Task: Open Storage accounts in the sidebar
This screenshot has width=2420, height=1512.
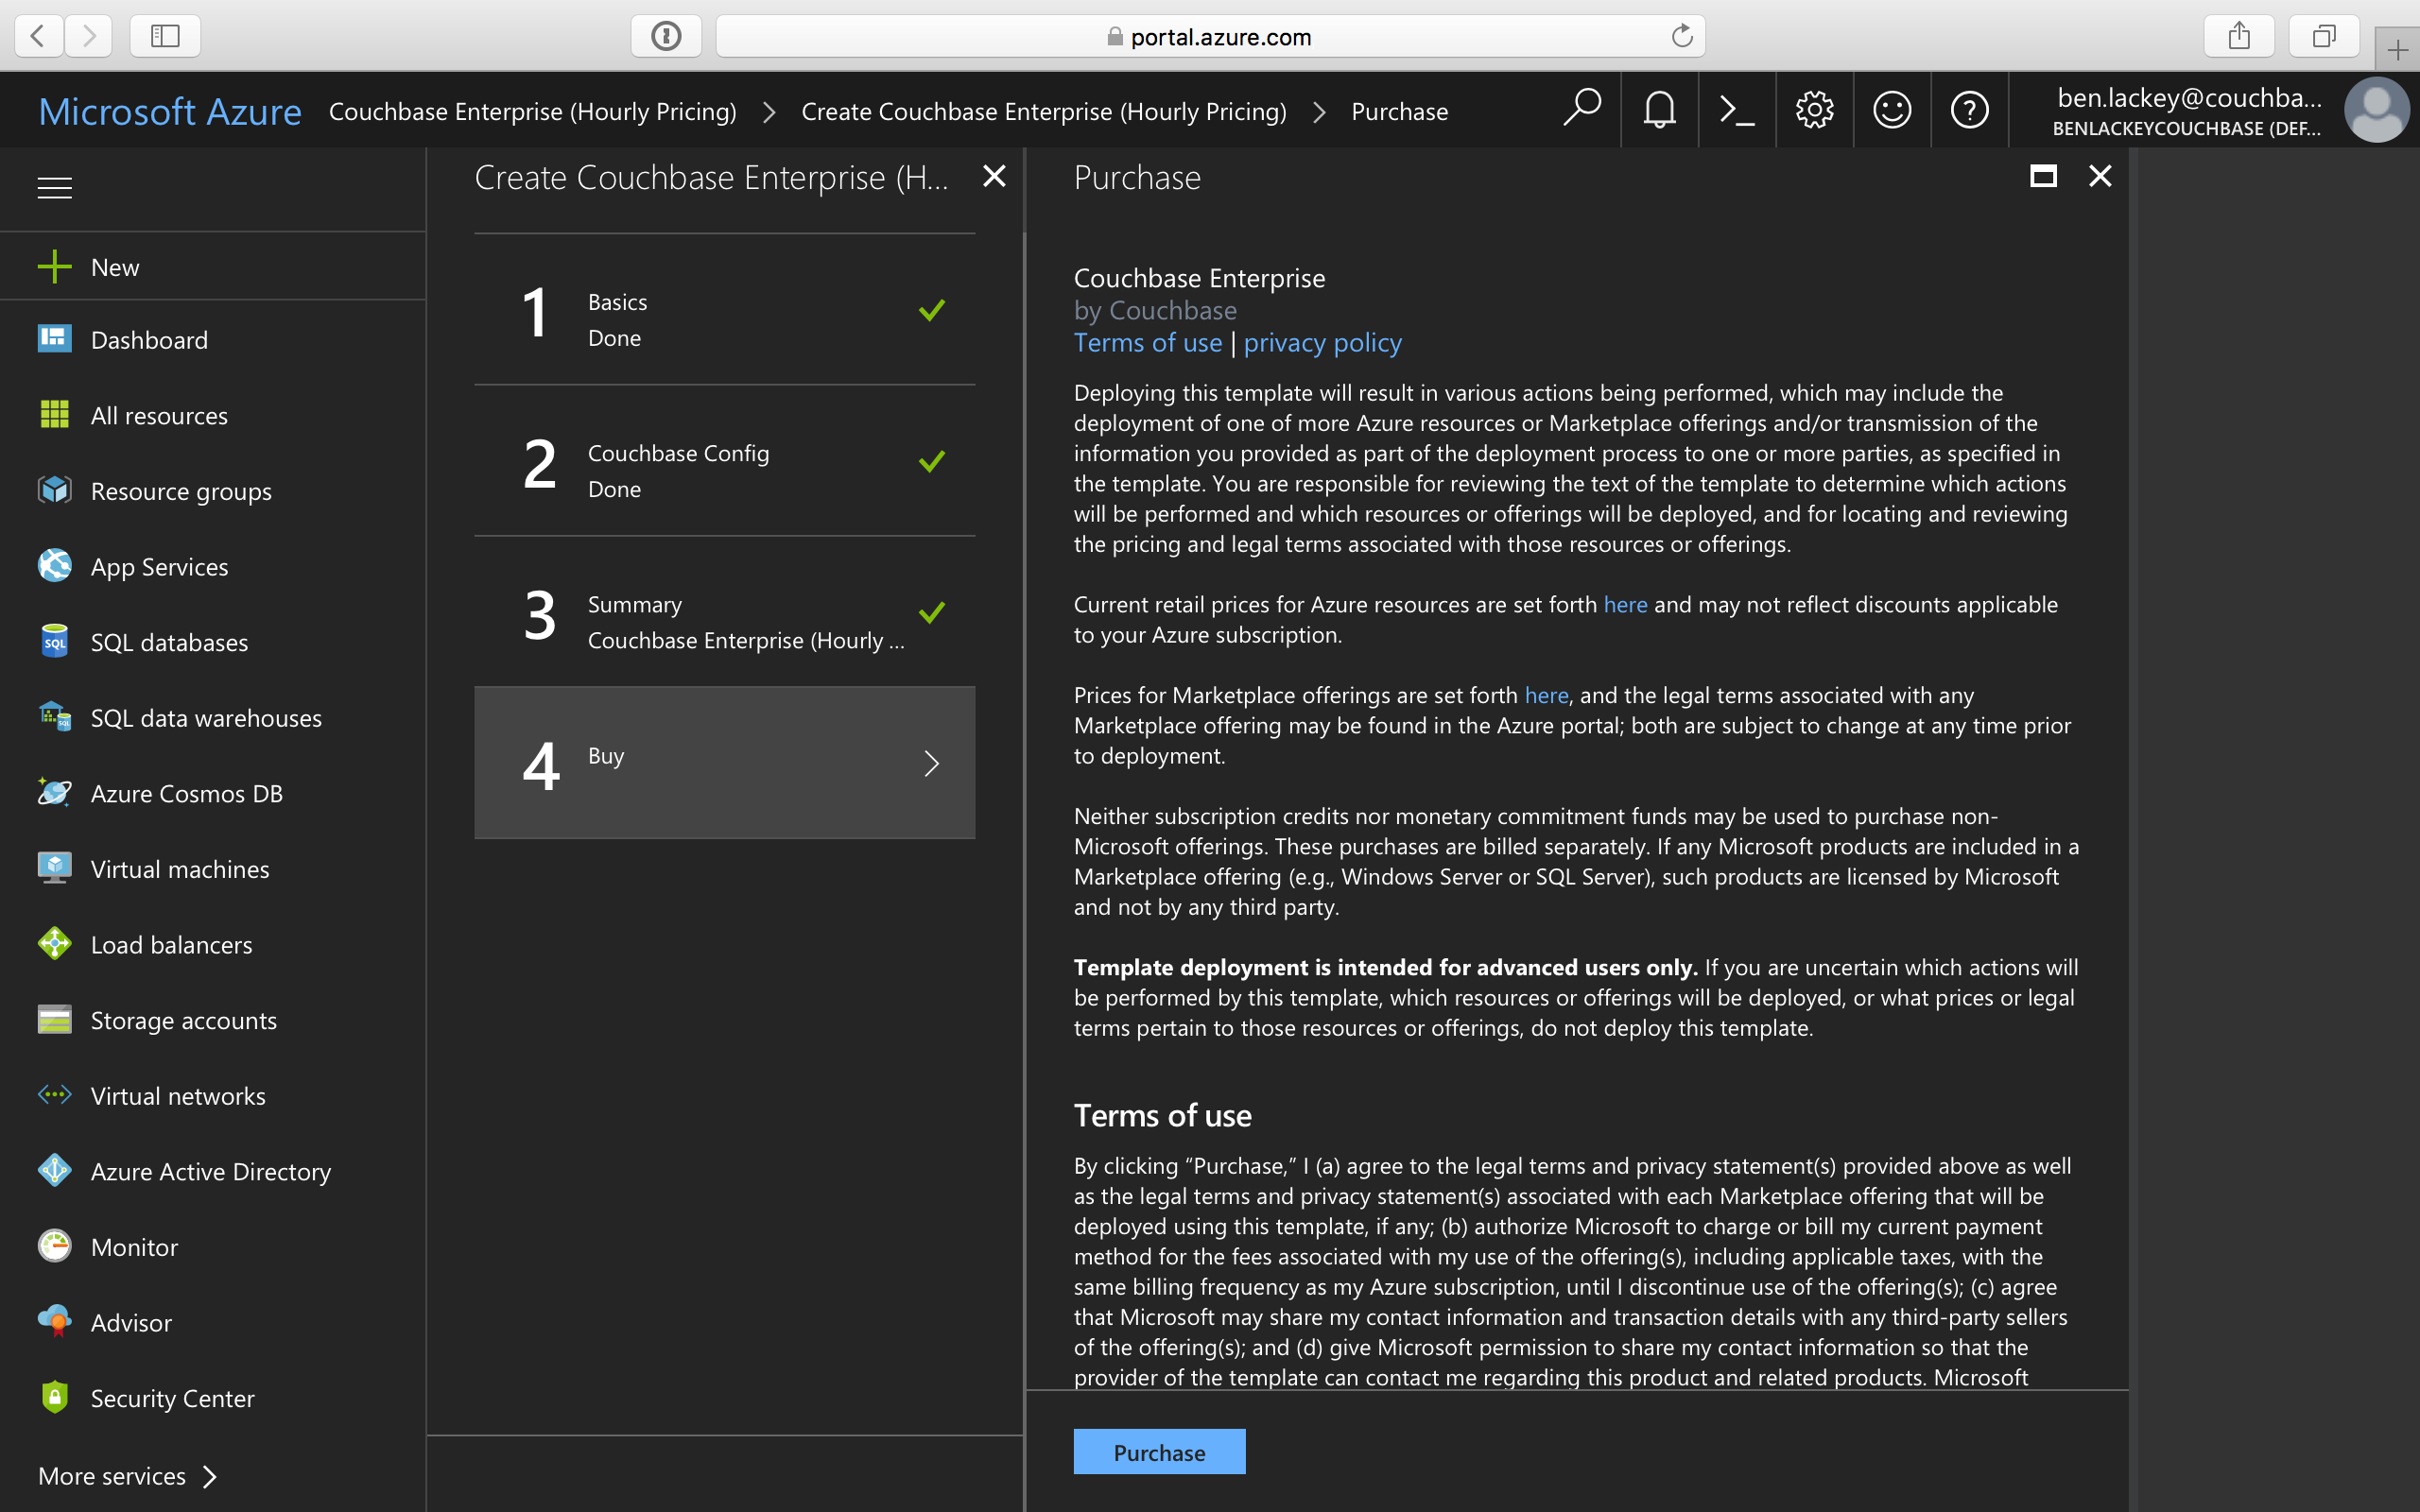Action: pos(184,1020)
